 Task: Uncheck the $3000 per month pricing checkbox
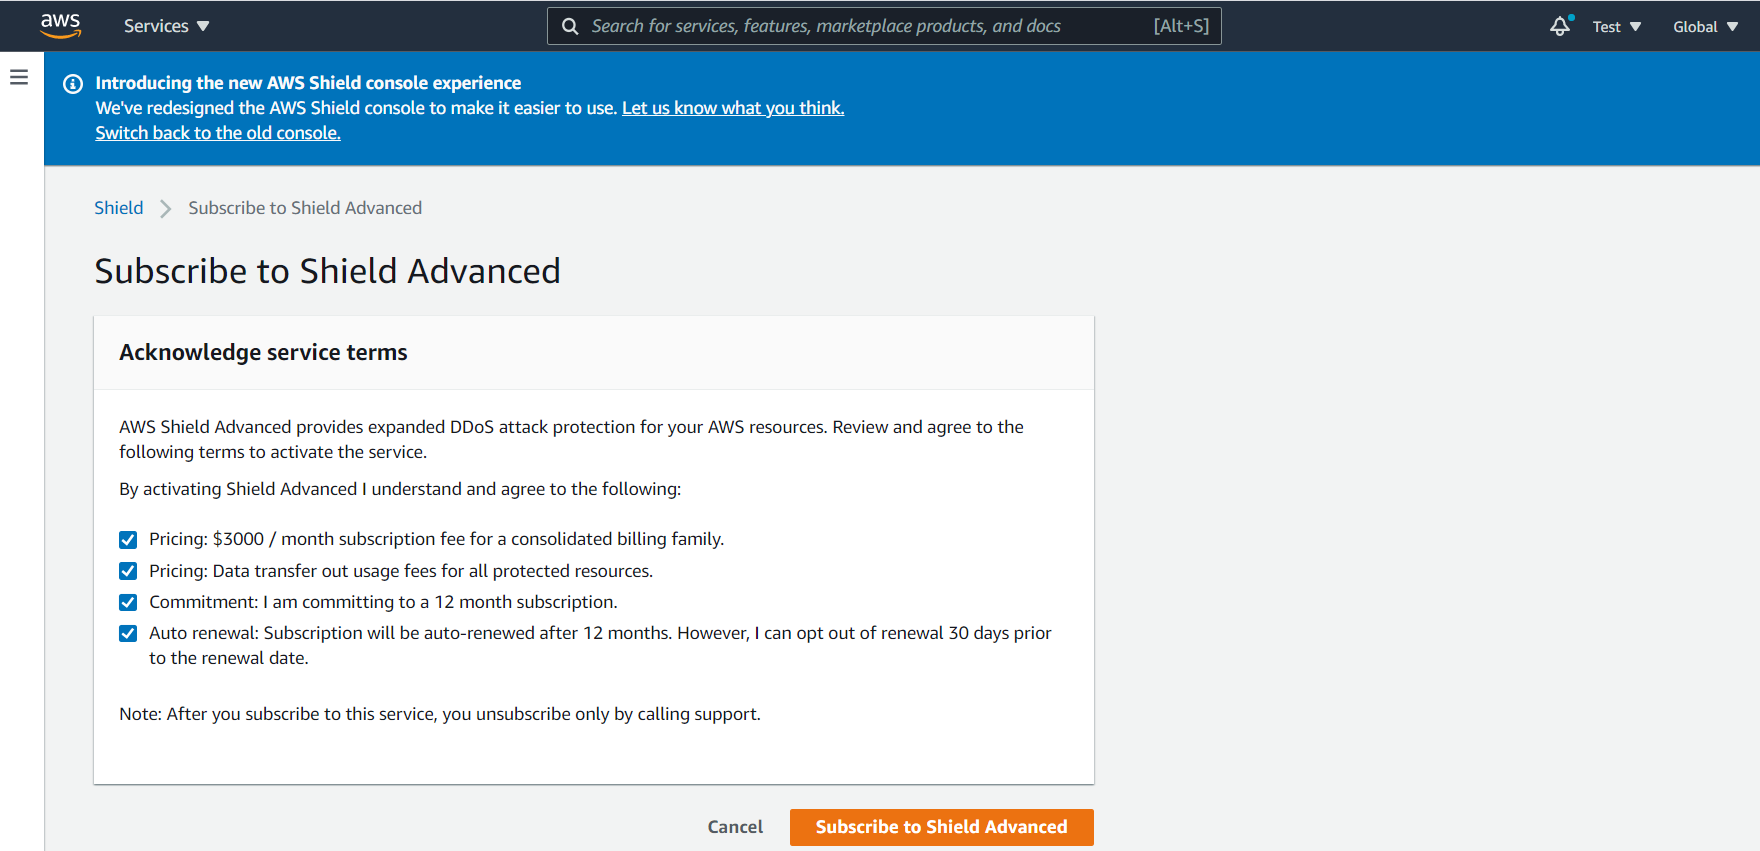(128, 540)
